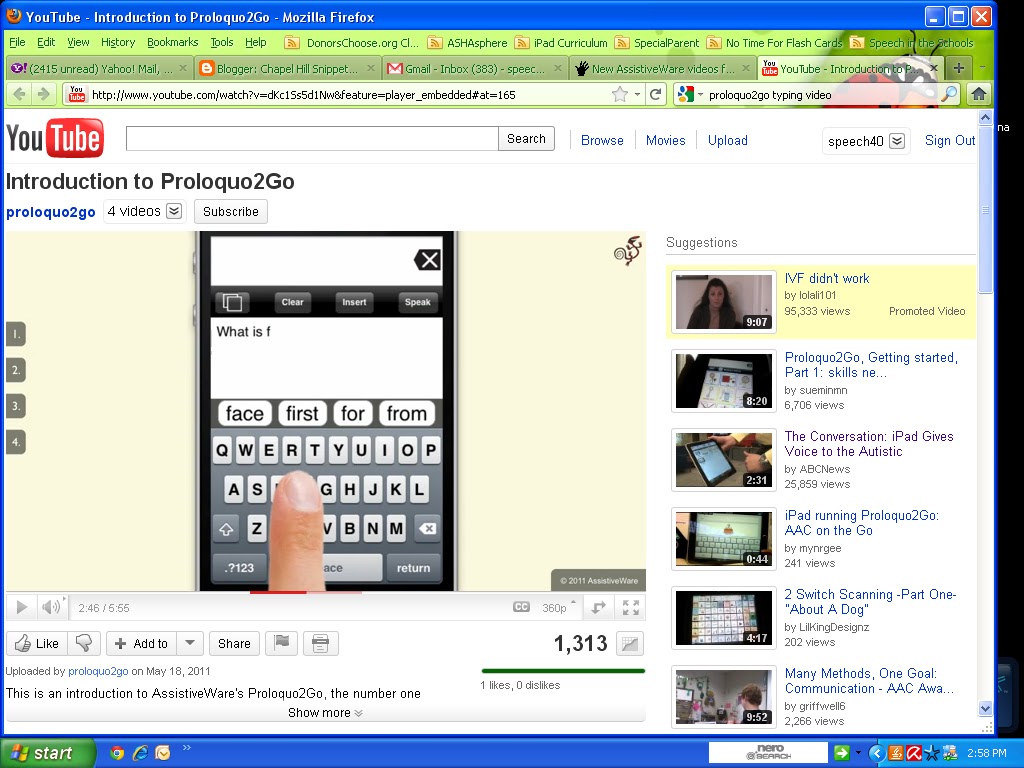Open the Add to dropdown arrow
This screenshot has width=1024, height=768.
point(190,643)
